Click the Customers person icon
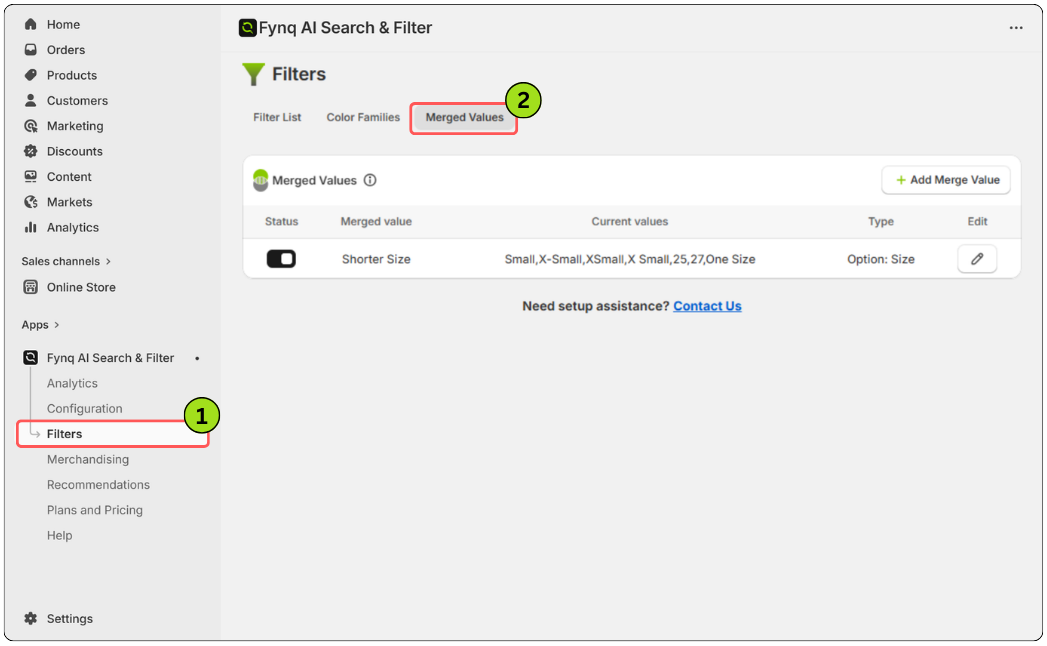Image resolution: width=1047 pixels, height=646 pixels. (31, 101)
